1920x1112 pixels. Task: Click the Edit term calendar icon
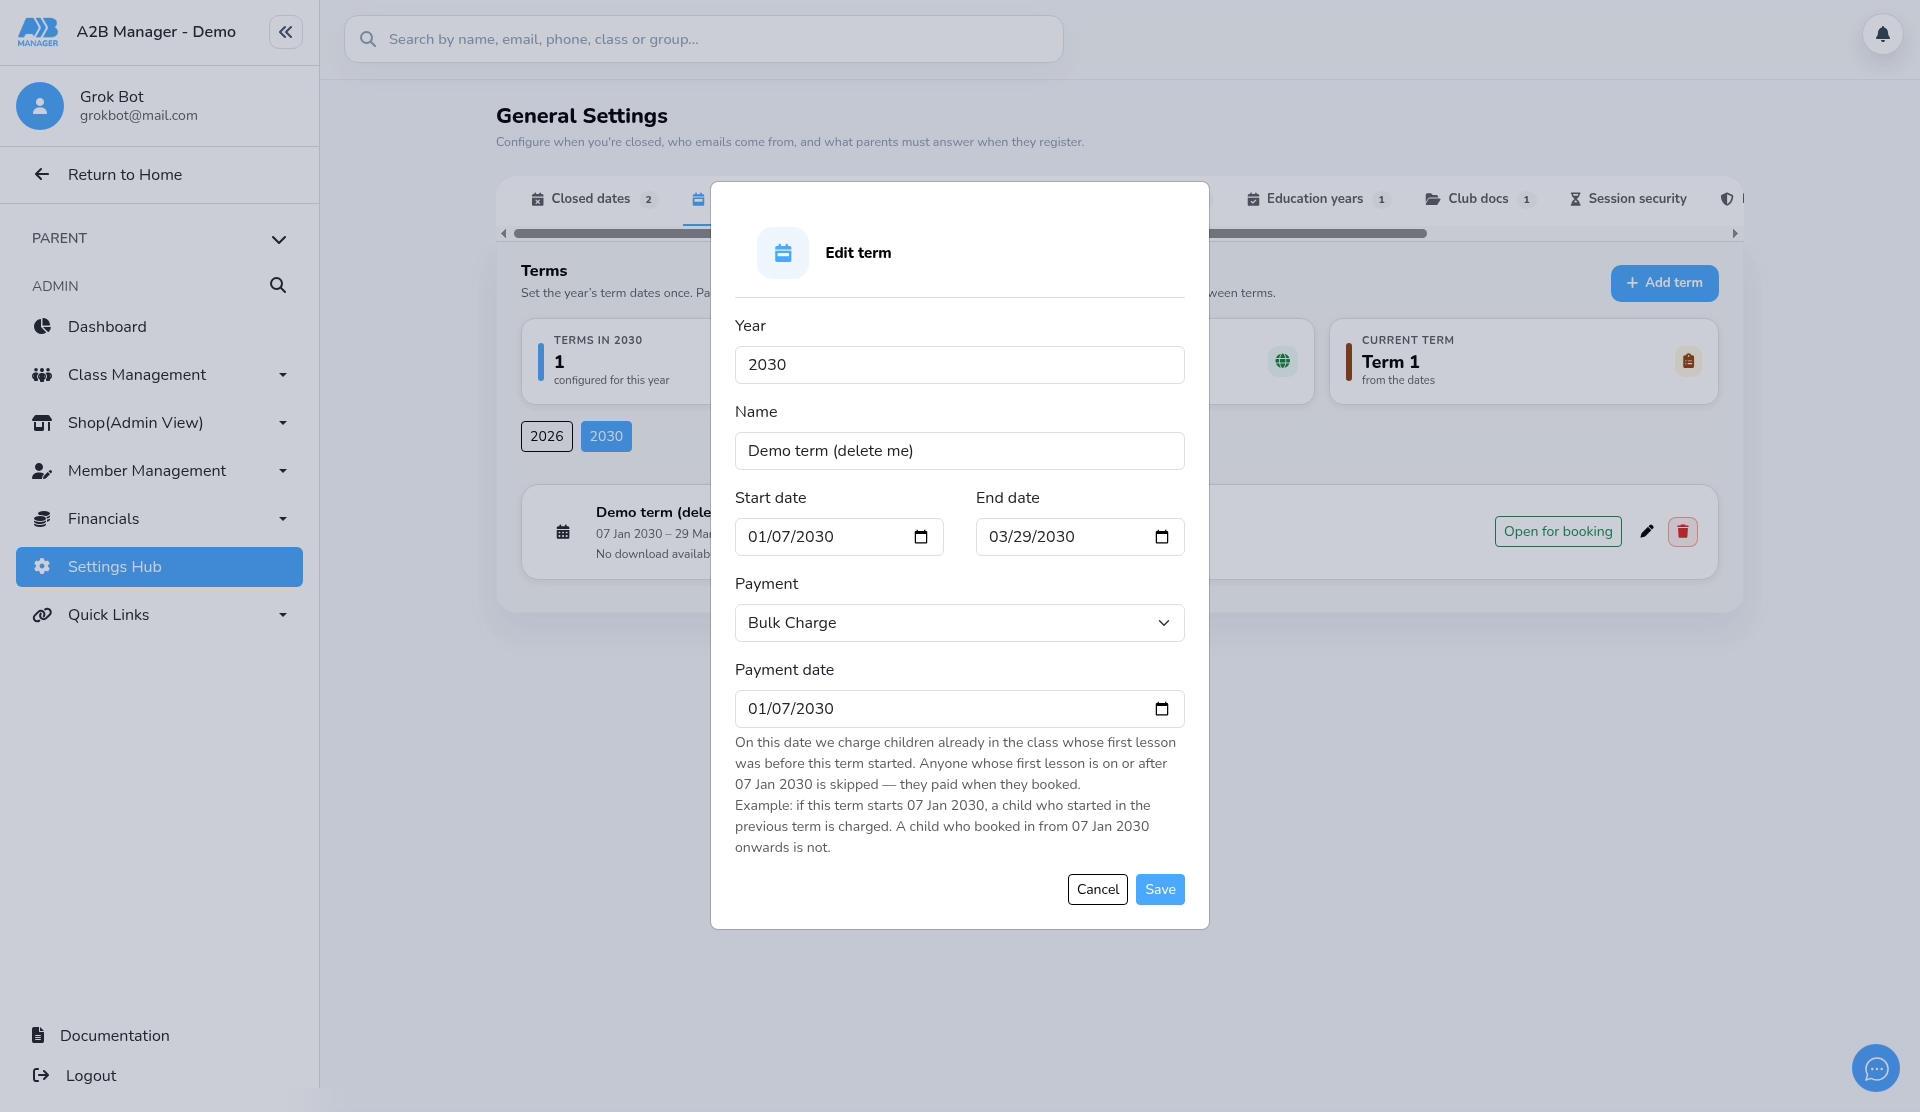point(783,253)
